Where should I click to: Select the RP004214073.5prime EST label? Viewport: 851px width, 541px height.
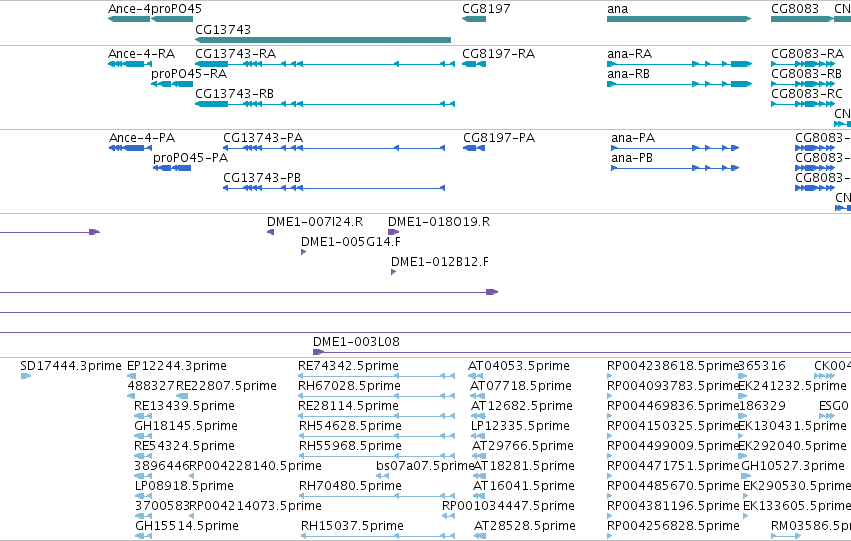(256, 506)
